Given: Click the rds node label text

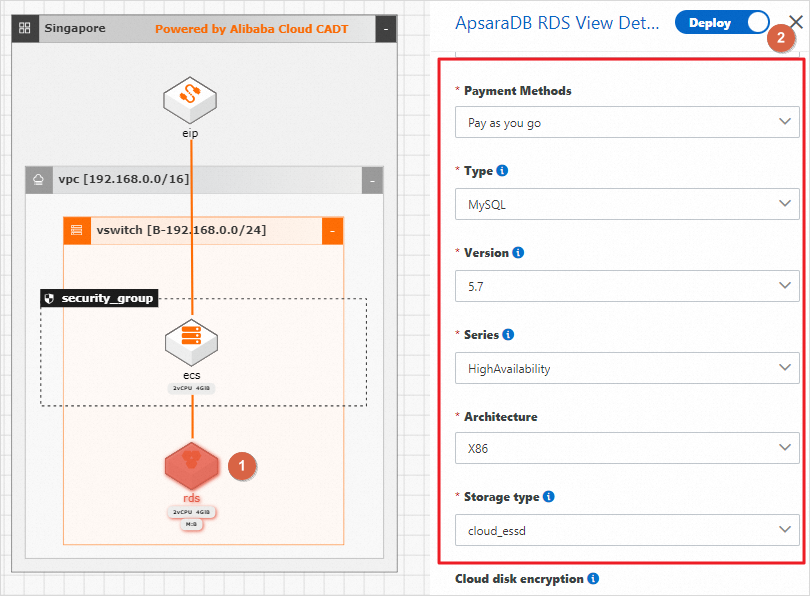Looking at the screenshot, I should click(x=192, y=498).
